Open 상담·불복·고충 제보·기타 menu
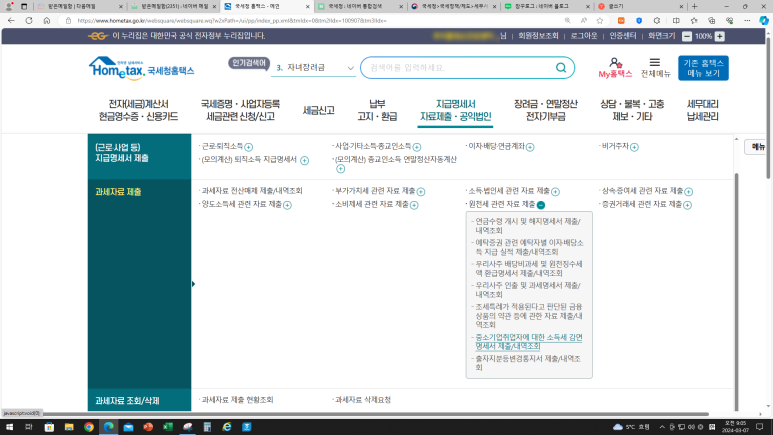The image size is (773, 435). 632,110
